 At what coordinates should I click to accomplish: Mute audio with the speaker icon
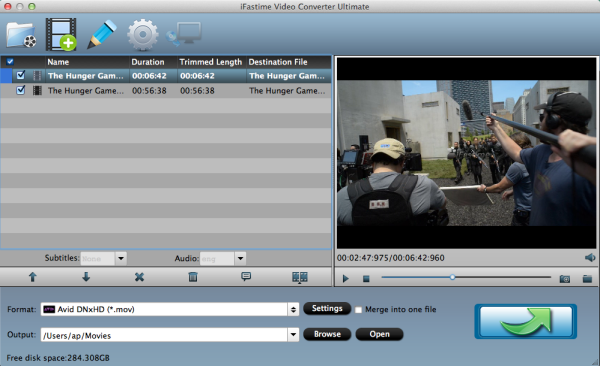(590, 258)
